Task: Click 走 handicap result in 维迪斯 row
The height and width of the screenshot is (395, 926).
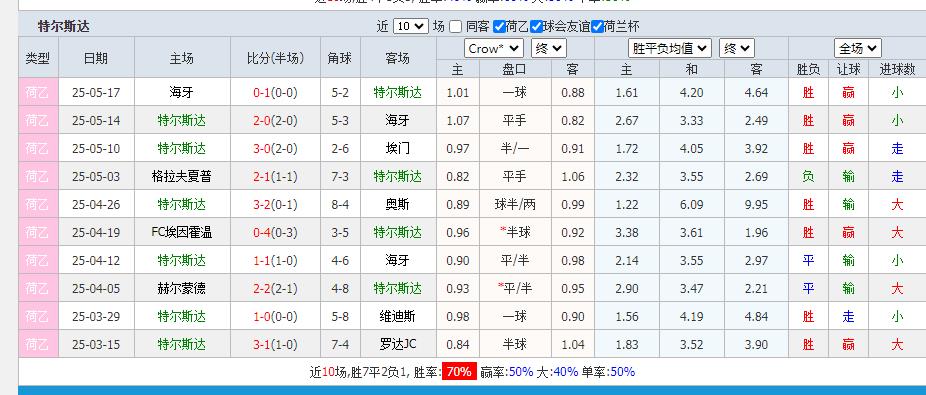Action: [x=848, y=316]
